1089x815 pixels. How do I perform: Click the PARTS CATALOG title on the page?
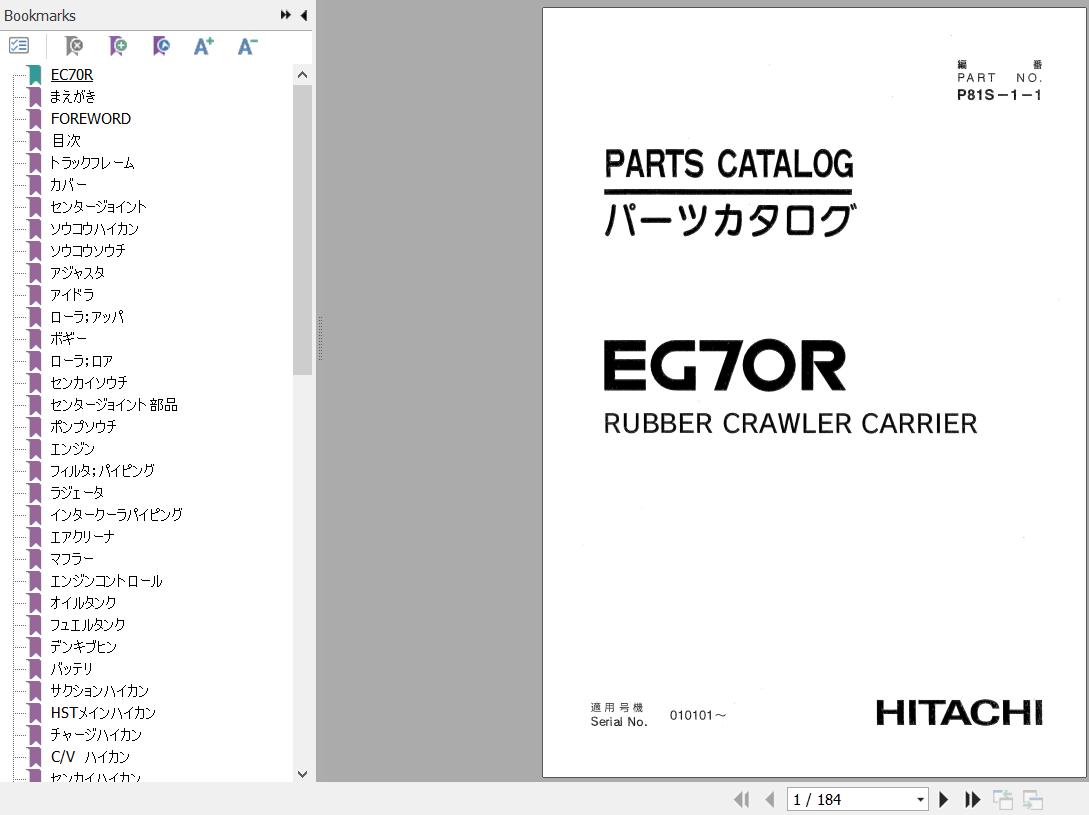pos(729,164)
